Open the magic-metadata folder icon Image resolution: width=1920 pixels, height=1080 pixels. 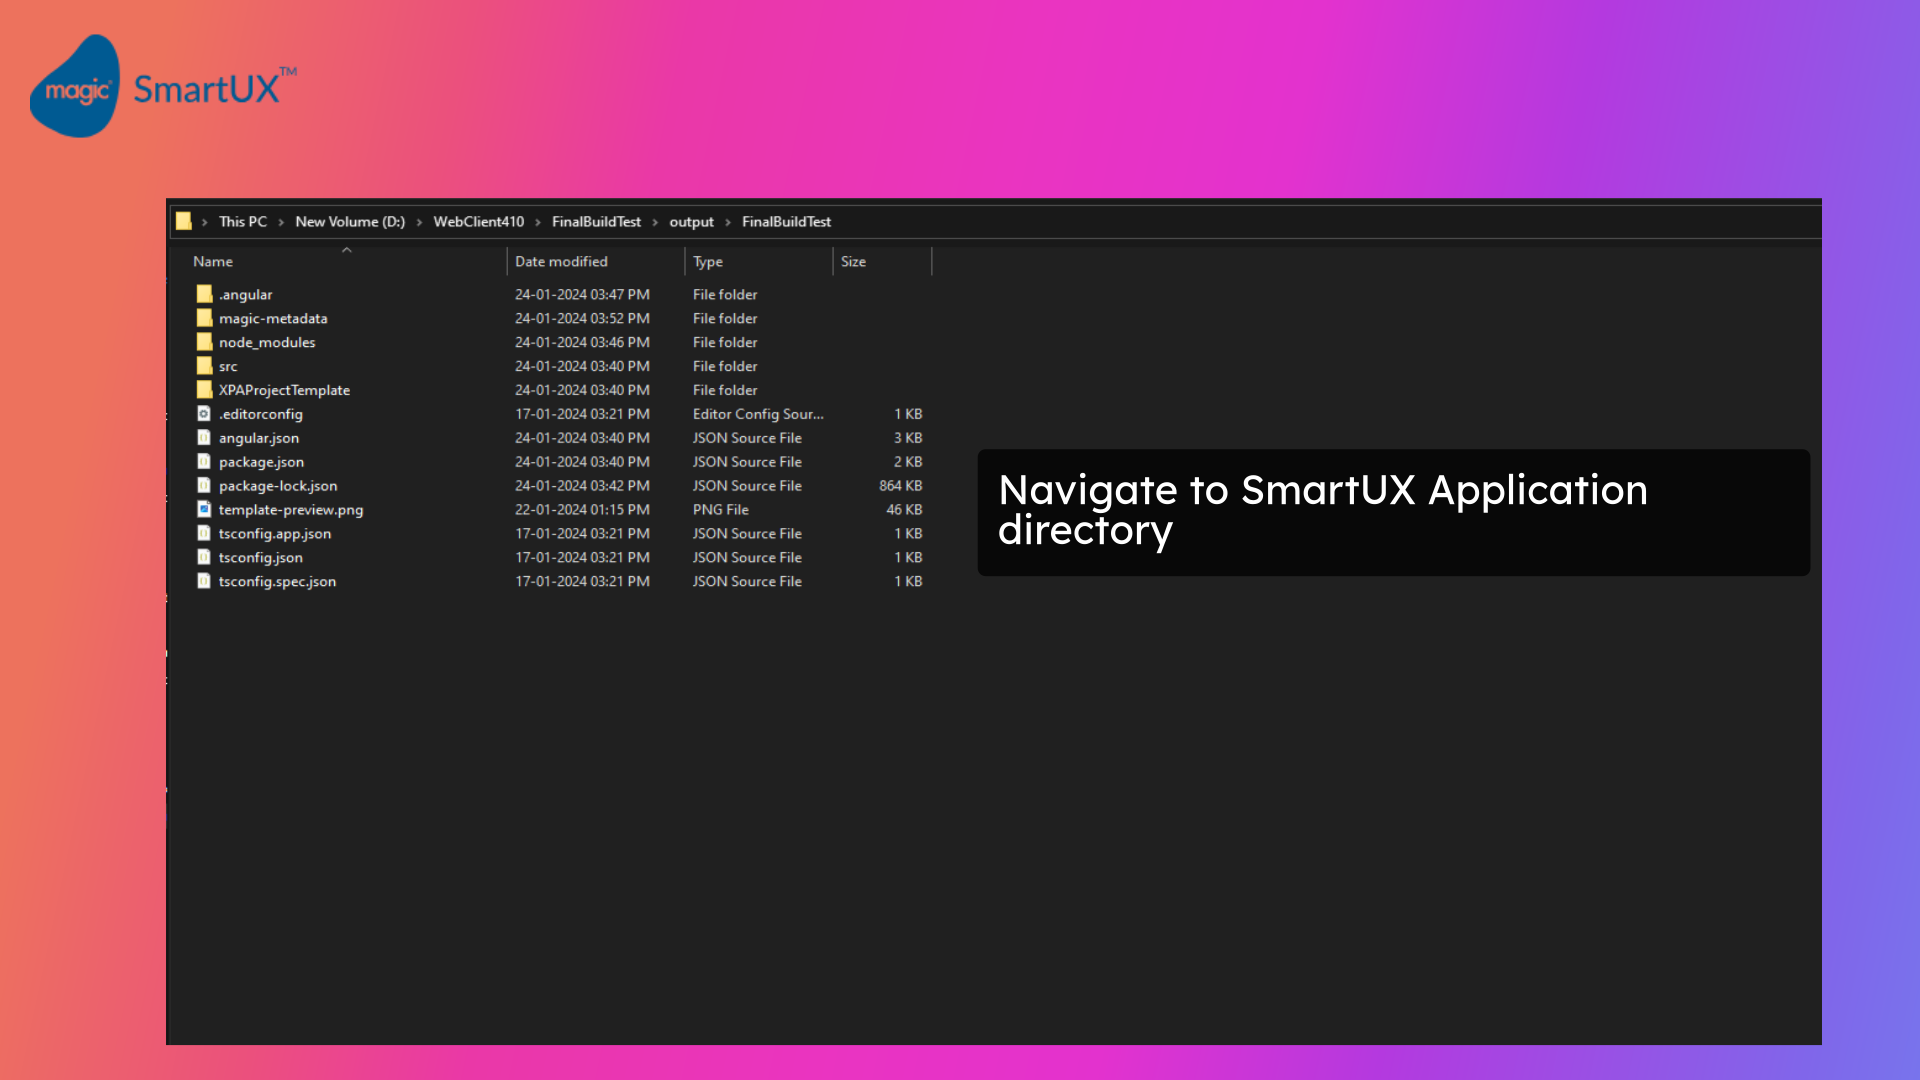(204, 318)
